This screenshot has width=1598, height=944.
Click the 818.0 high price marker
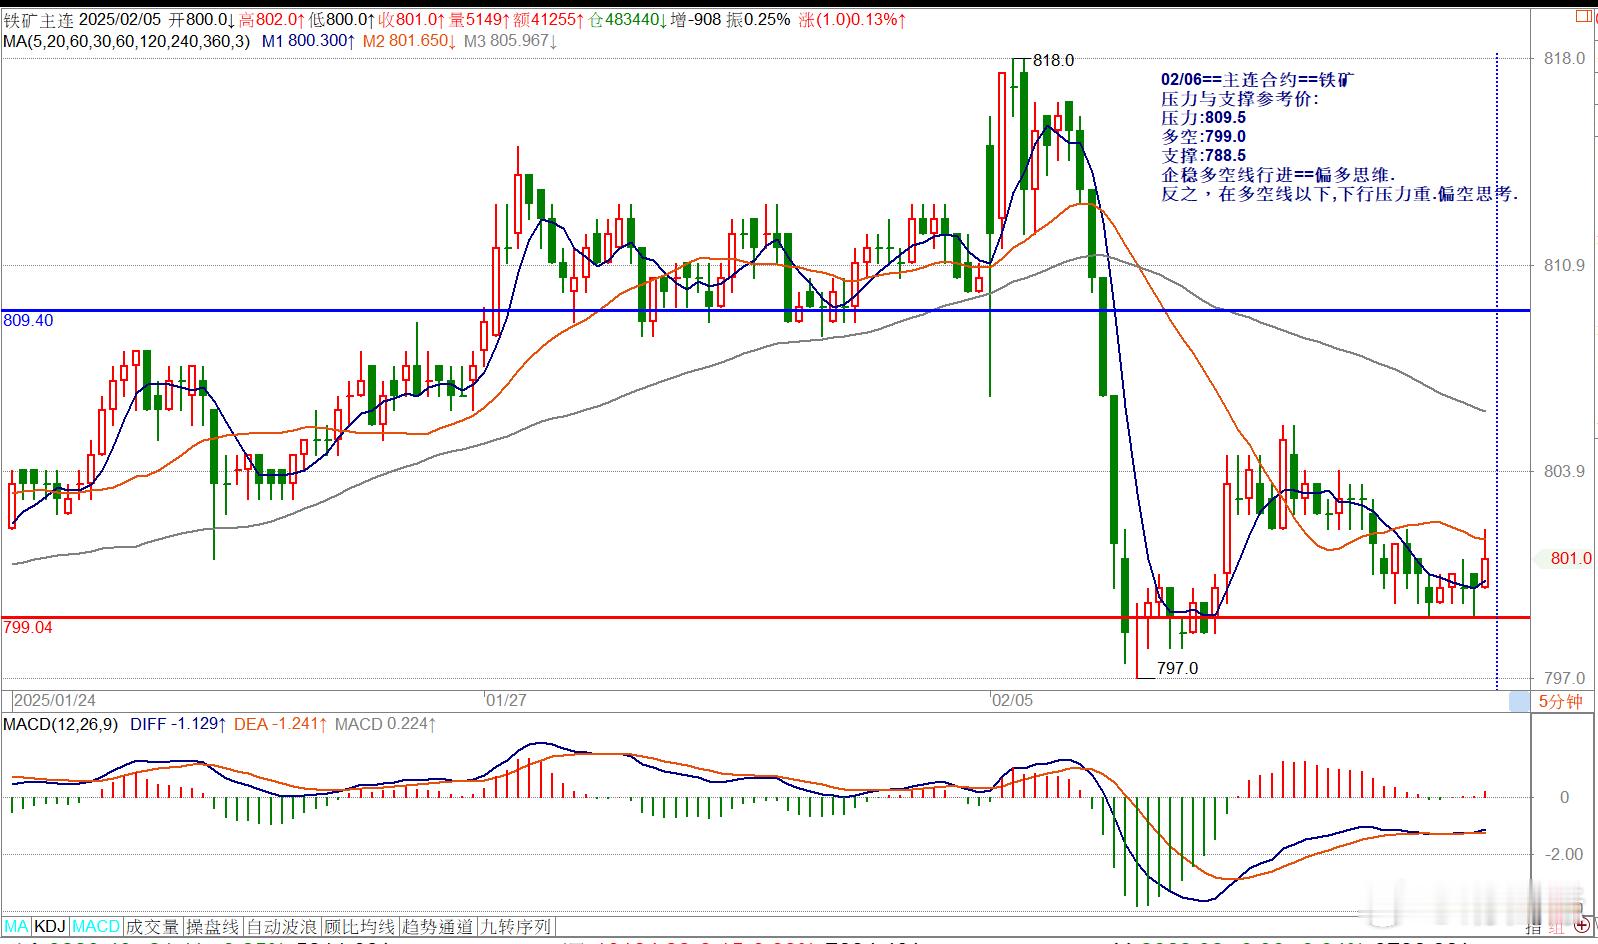tap(1053, 60)
